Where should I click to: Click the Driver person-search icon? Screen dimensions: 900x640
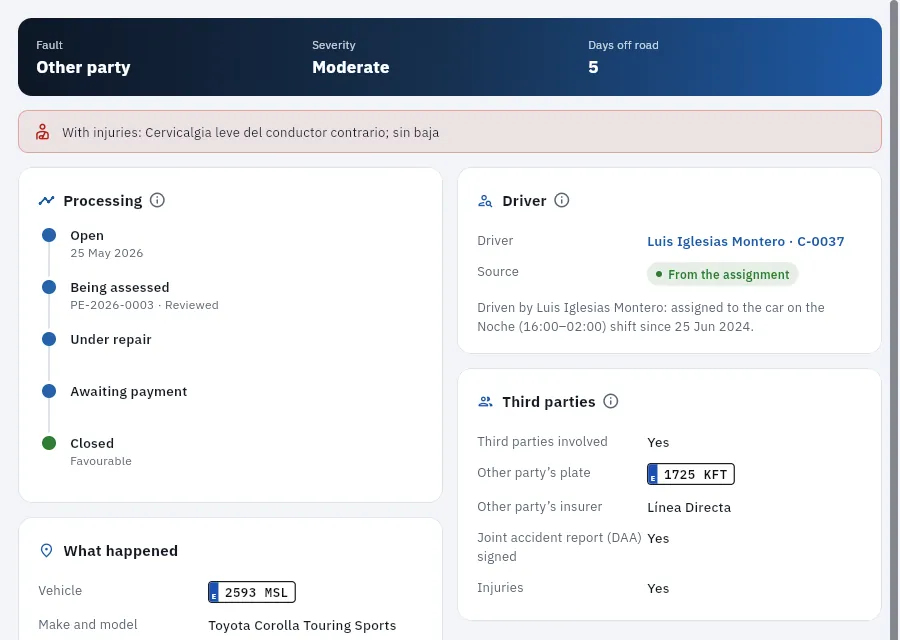(485, 201)
